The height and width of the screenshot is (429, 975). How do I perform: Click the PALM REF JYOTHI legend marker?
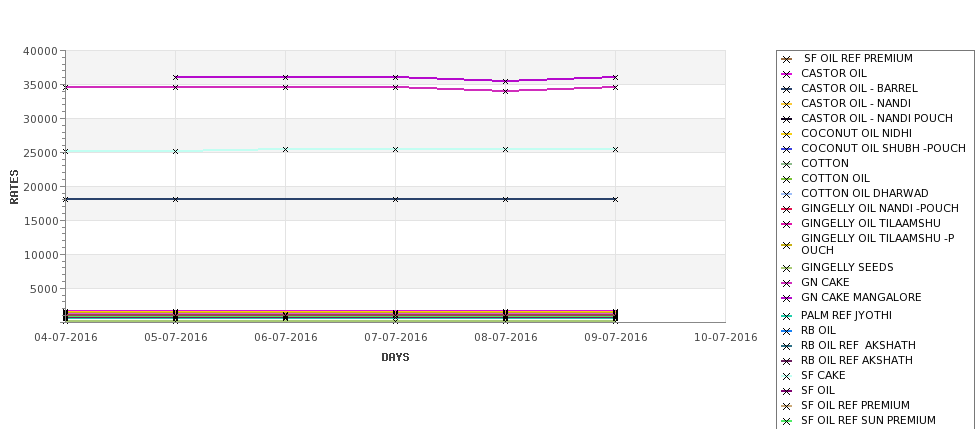click(x=787, y=316)
